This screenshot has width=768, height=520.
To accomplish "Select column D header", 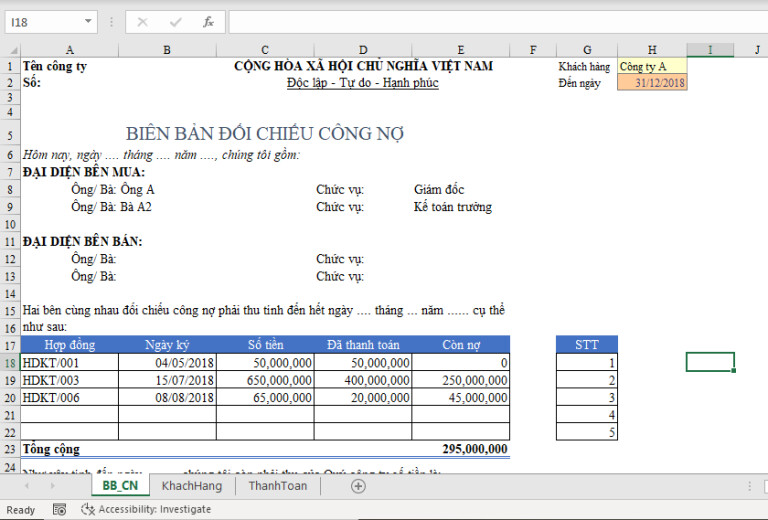I will click(363, 50).
